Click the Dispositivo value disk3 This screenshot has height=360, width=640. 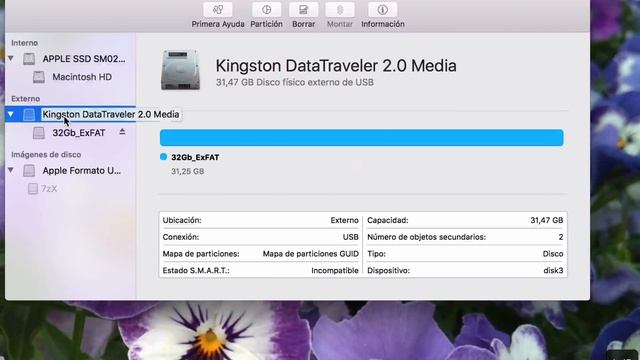[553, 270]
